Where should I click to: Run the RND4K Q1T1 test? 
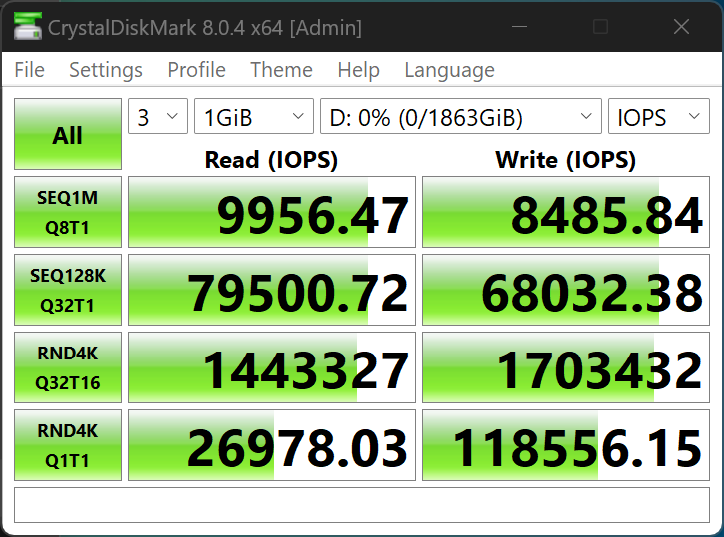pyautogui.click(x=68, y=445)
